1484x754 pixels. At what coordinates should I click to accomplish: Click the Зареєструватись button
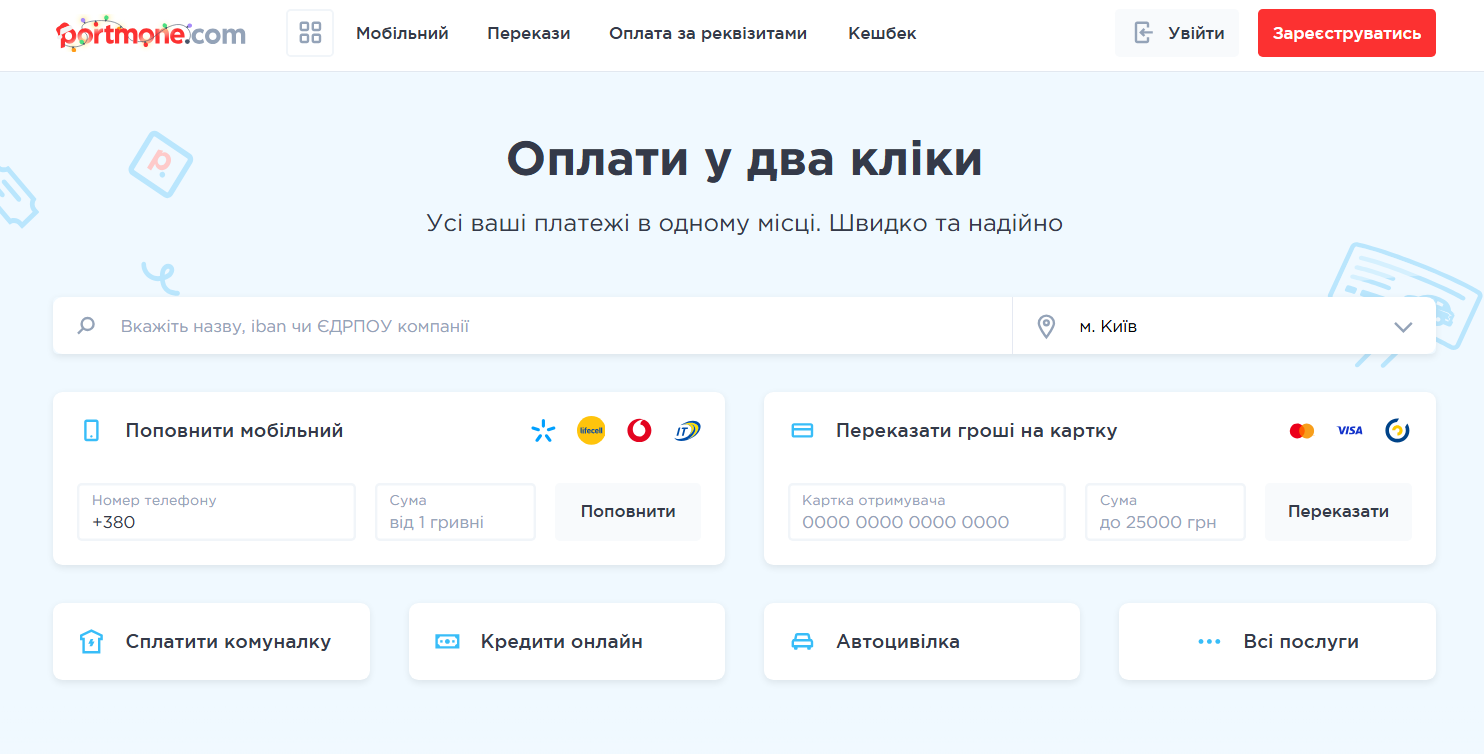click(x=1347, y=33)
